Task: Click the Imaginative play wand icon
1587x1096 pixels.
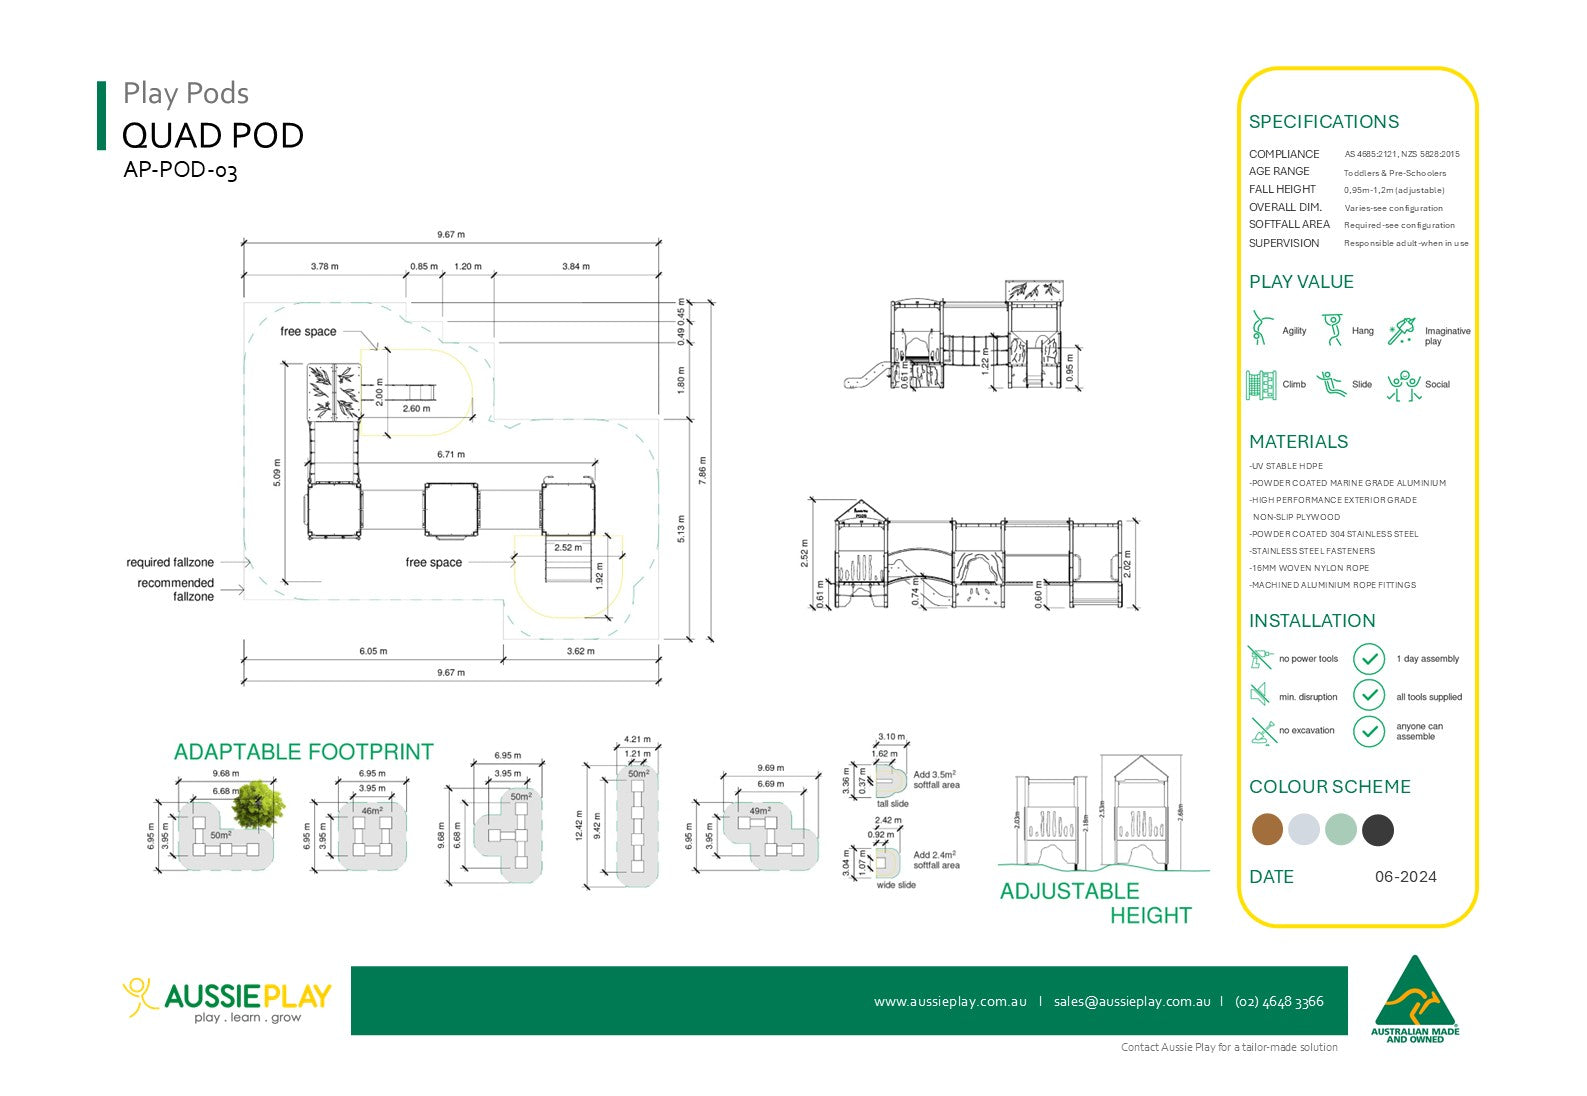Action: tap(1402, 331)
